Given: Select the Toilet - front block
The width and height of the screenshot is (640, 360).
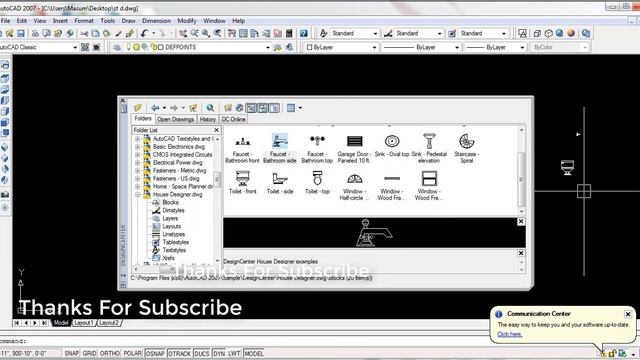Looking at the screenshot, I should tap(242, 182).
